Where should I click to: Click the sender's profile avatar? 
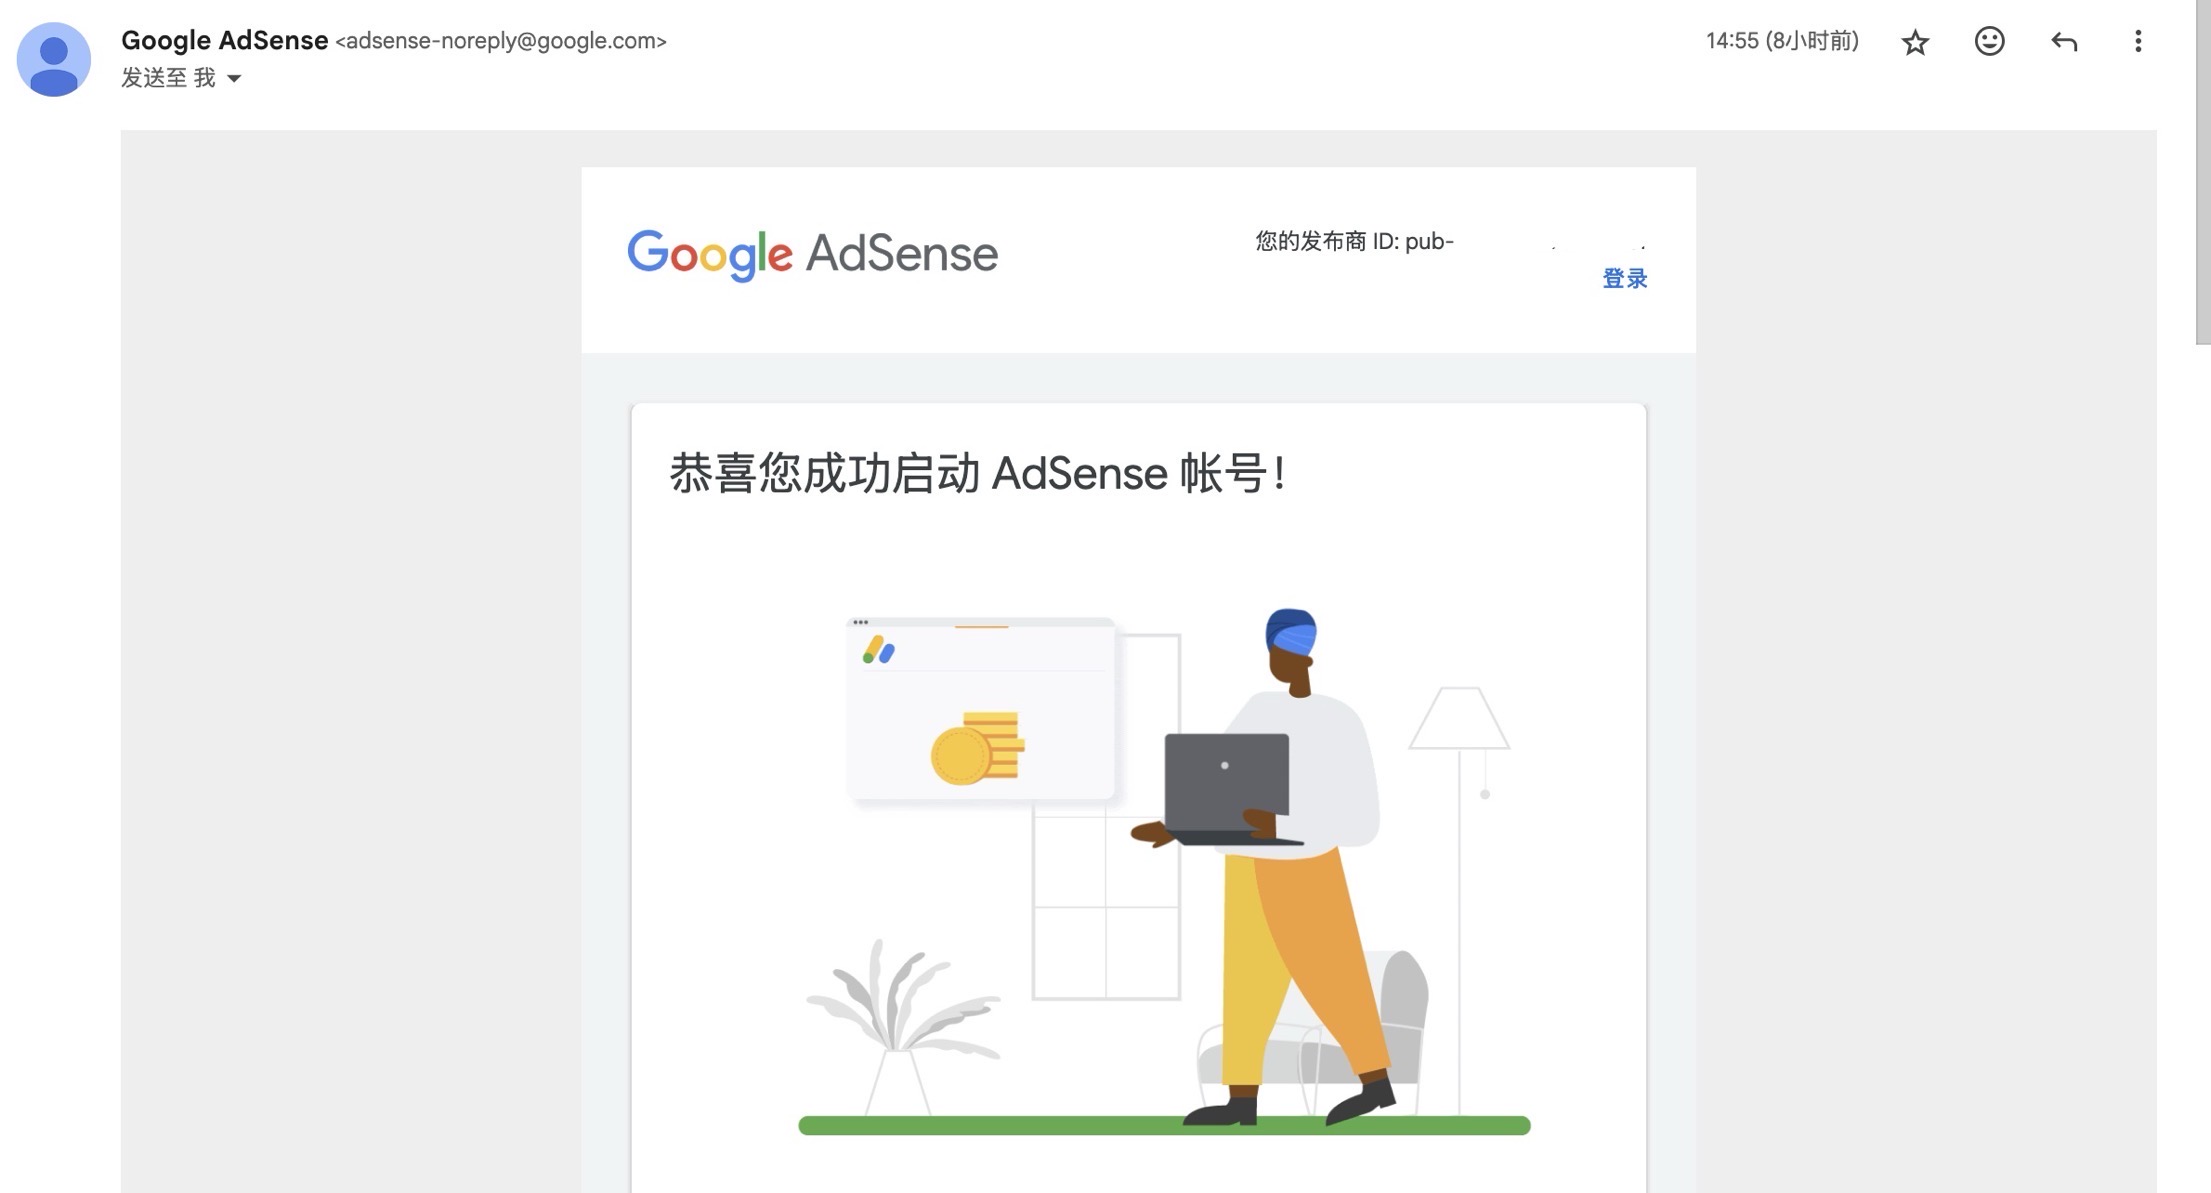pos(54,59)
